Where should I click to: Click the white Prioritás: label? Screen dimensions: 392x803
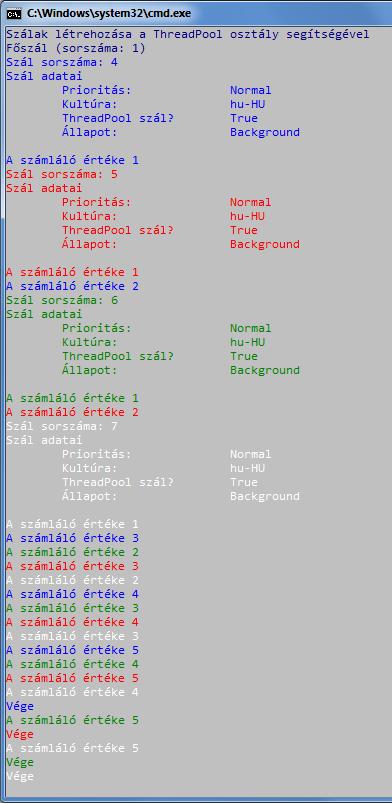pos(97,455)
